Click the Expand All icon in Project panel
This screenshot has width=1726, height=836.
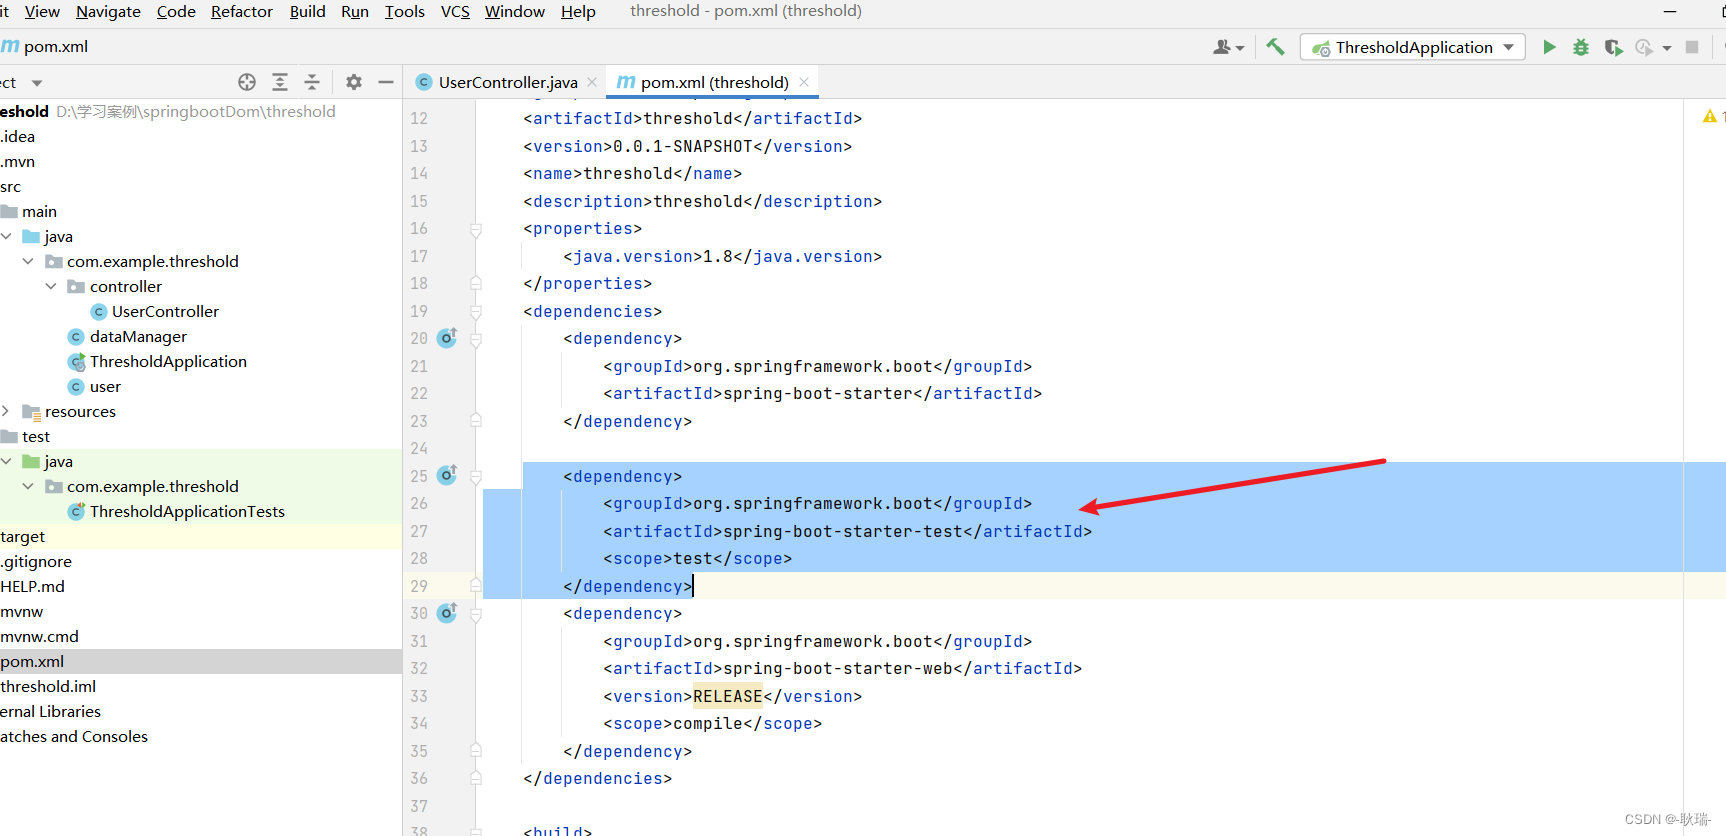coord(280,82)
